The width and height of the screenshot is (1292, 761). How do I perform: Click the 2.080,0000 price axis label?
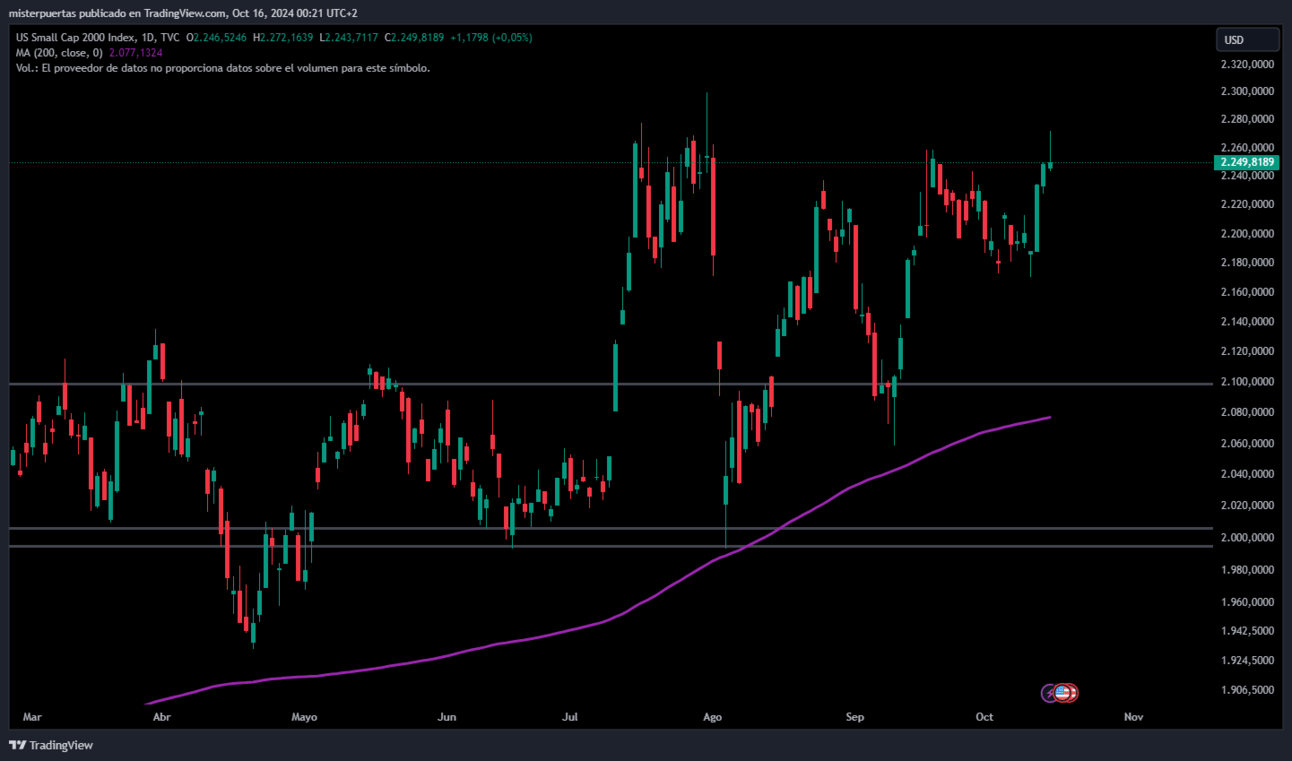pos(1247,412)
